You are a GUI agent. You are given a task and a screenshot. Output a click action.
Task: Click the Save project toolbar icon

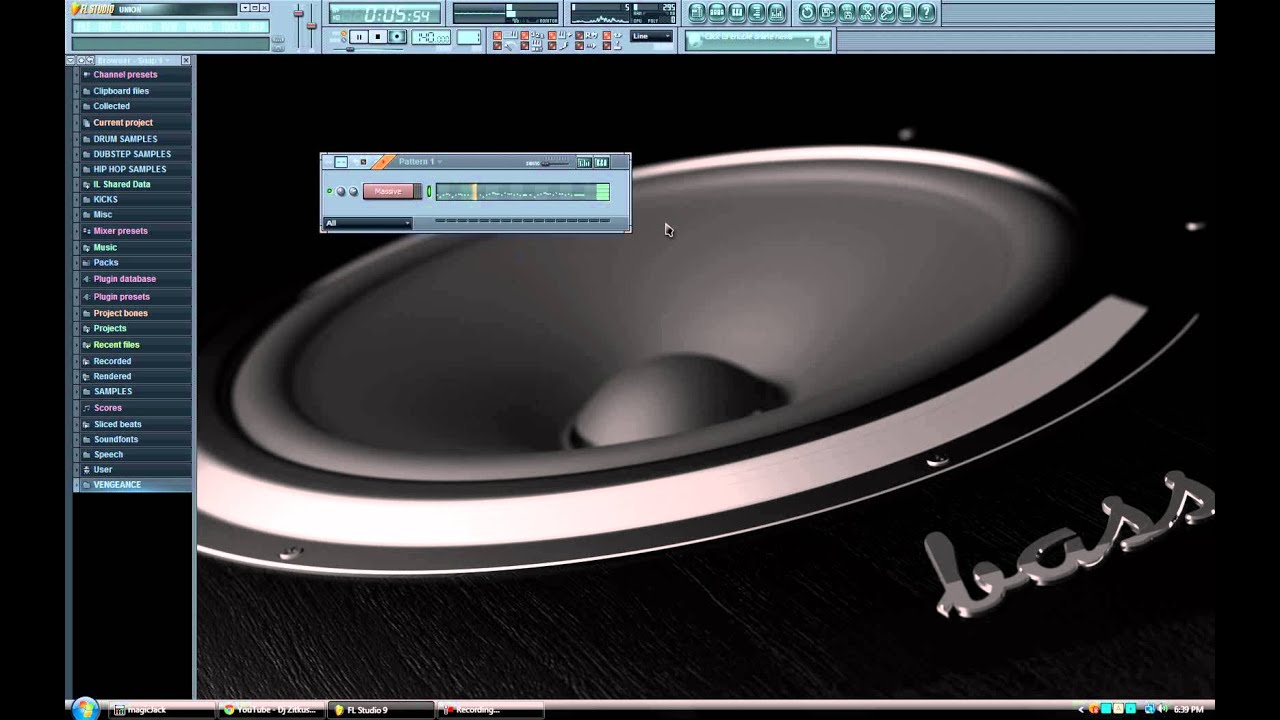(x=827, y=13)
